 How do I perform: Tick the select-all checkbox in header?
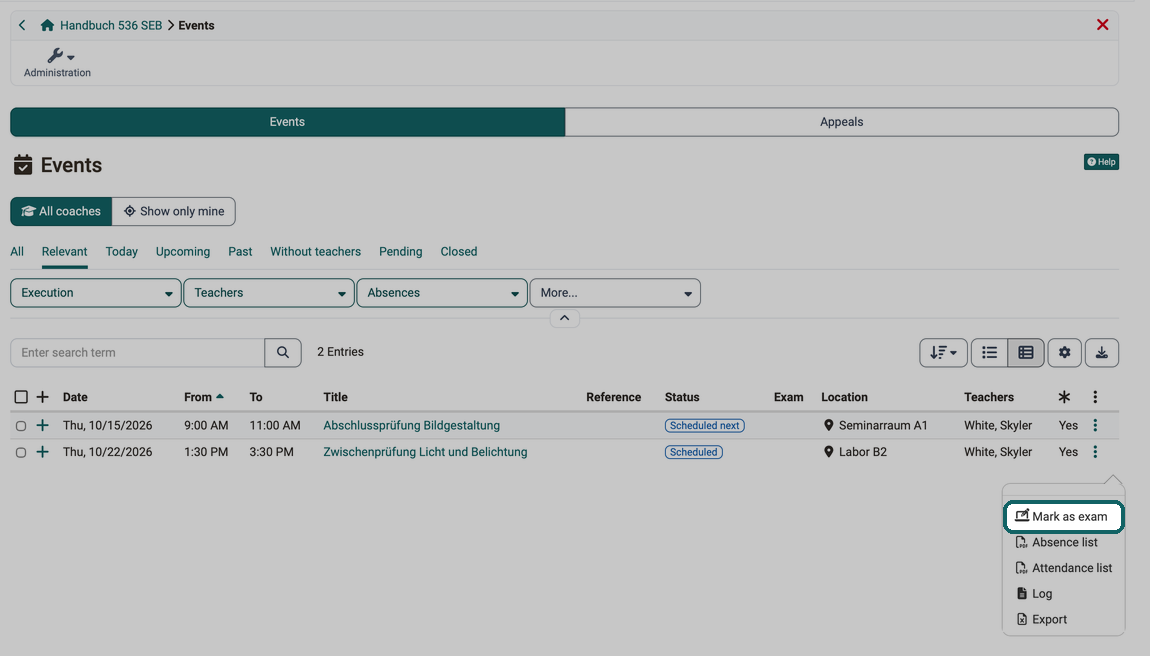coord(21,397)
